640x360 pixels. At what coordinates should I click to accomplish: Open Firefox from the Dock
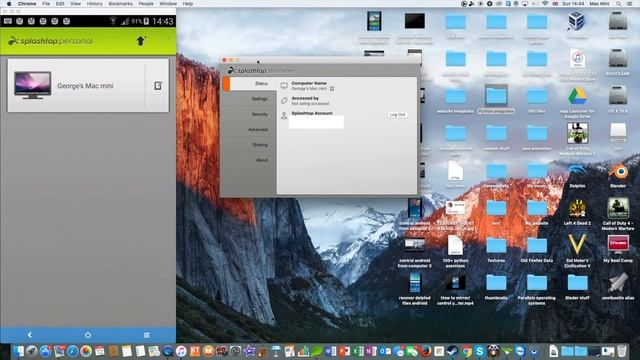[426, 351]
